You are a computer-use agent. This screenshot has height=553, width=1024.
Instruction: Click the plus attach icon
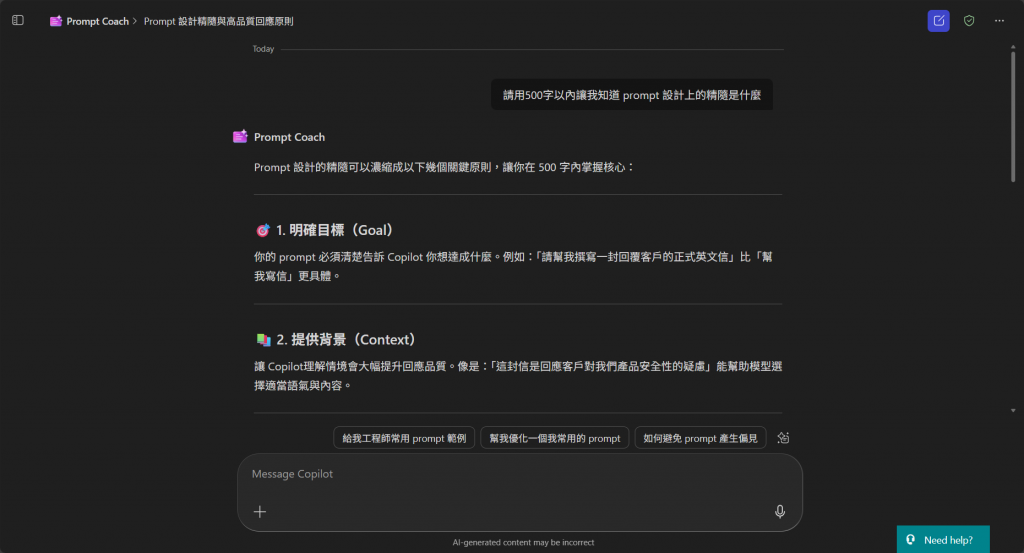(260, 512)
